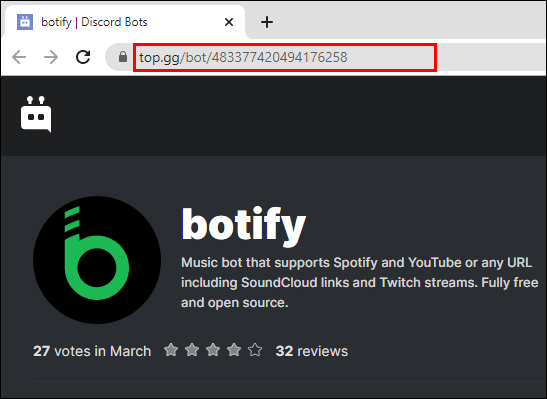Click the third rating star
The image size is (547, 399).
tap(213, 350)
